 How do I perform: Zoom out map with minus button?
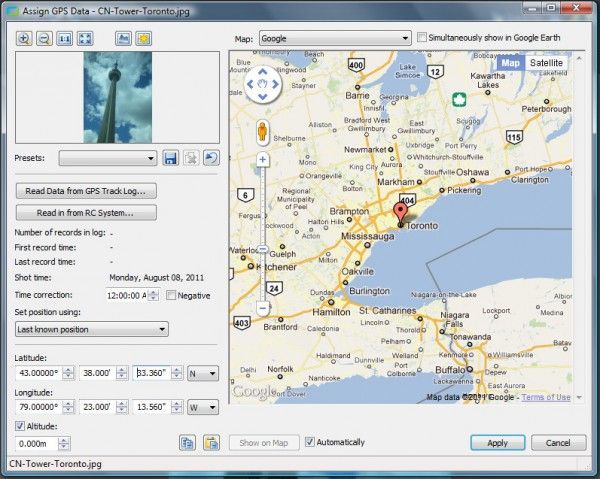click(262, 308)
